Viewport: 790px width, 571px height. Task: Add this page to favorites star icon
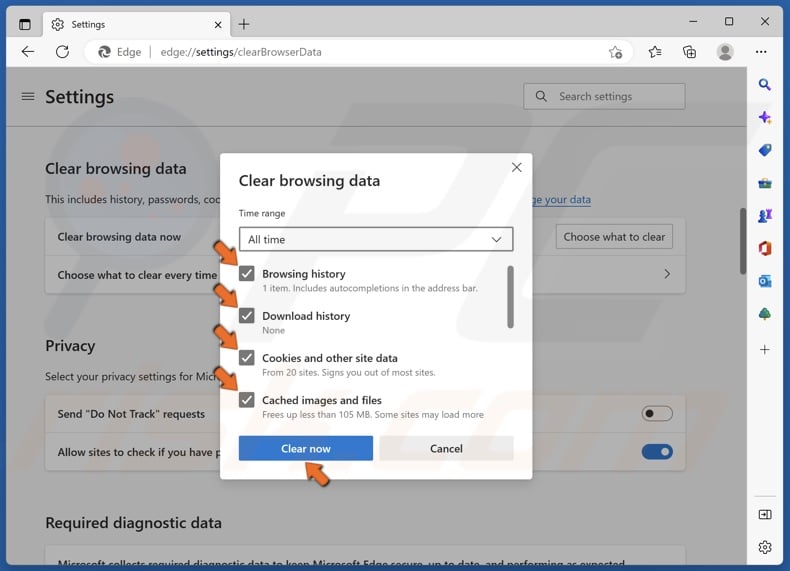click(615, 52)
